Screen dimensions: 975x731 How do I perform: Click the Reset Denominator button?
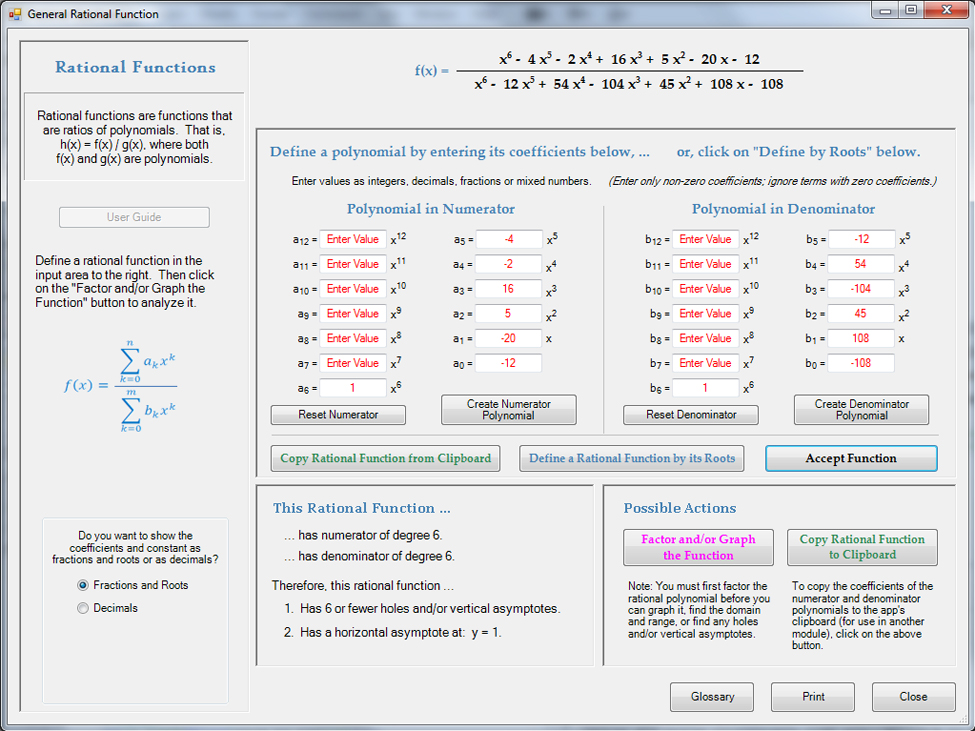(690, 414)
